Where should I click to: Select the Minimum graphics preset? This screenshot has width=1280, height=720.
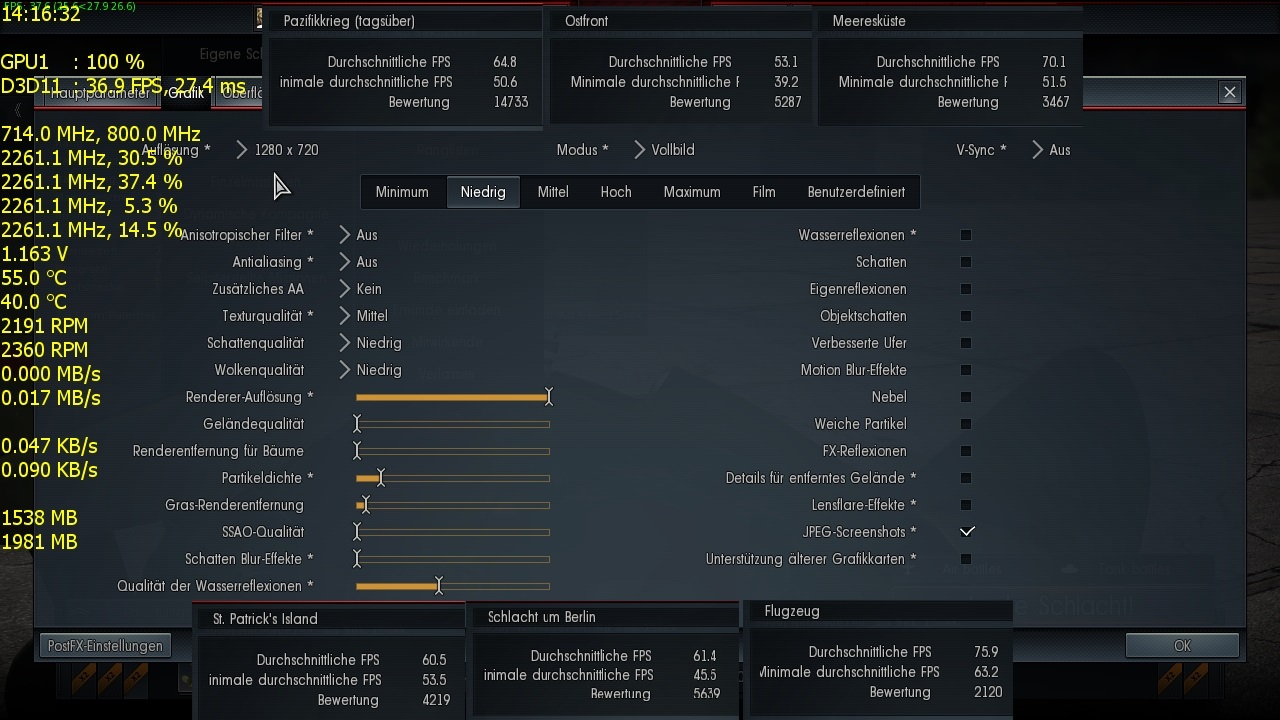(x=402, y=192)
